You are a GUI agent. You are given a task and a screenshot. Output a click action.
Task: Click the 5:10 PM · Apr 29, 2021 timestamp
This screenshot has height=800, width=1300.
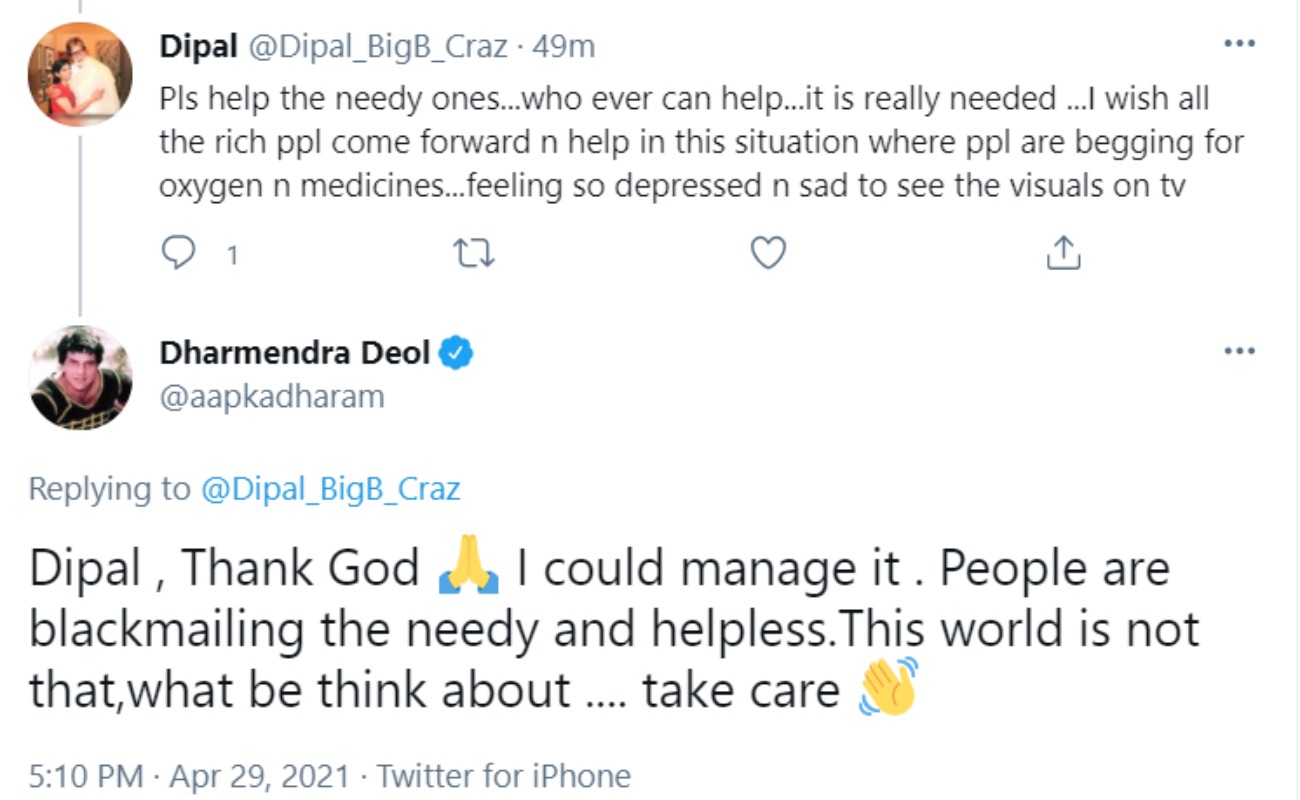190,776
